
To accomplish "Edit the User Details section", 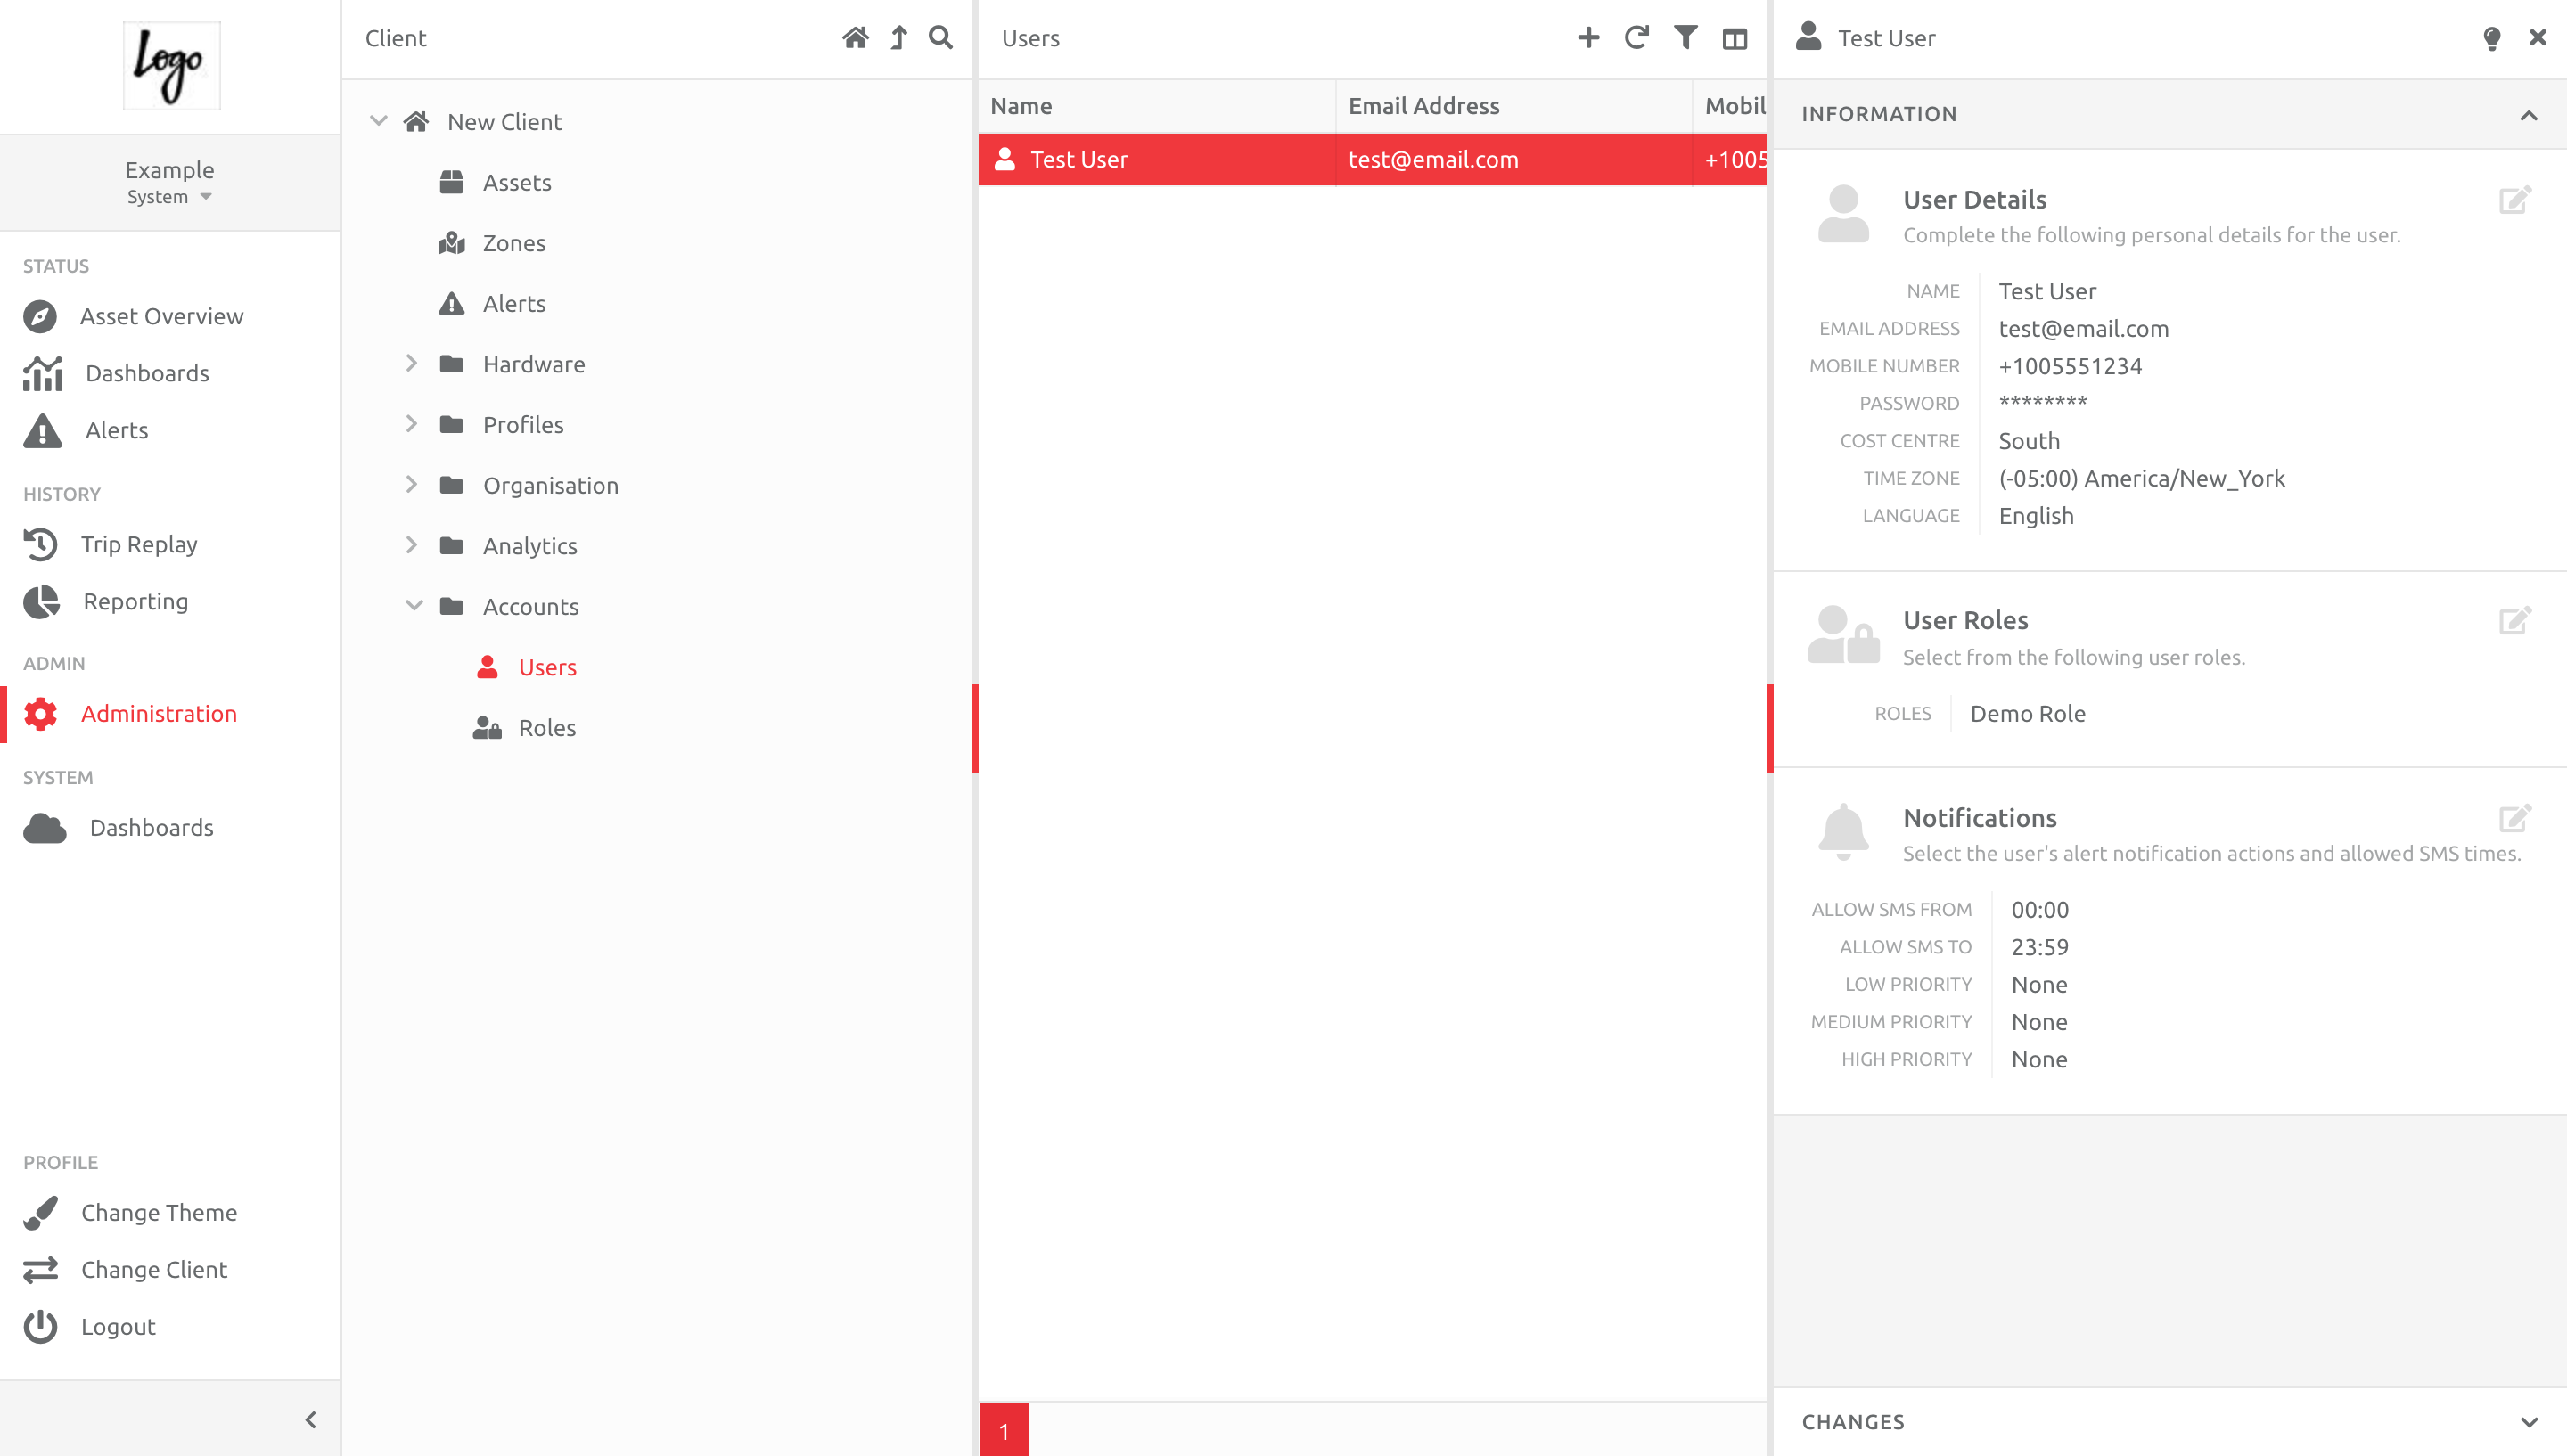I will [2515, 200].
